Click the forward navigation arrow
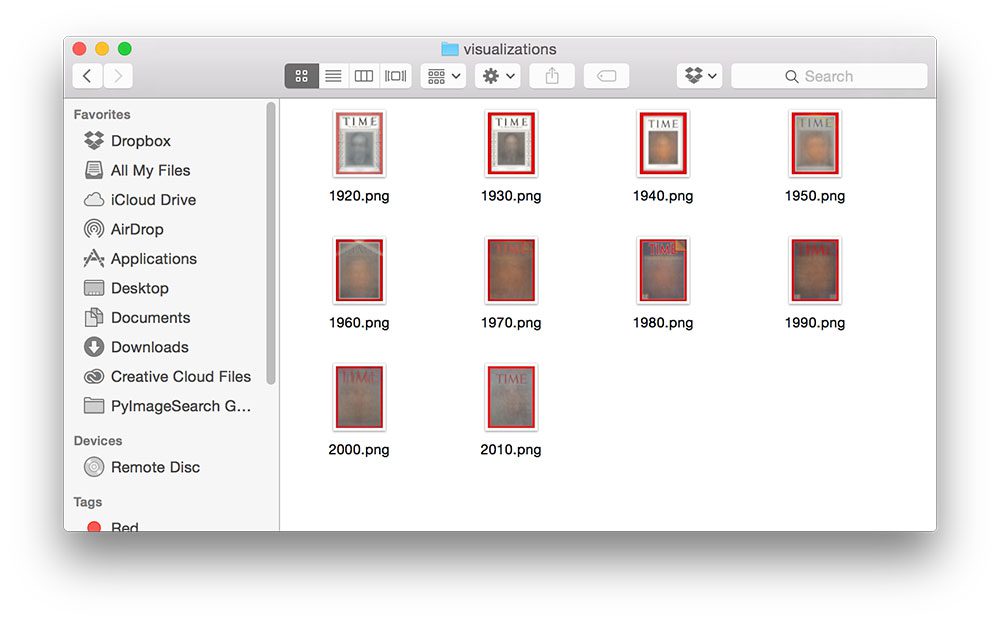Image resolution: width=1000 pixels, height=622 pixels. click(118, 76)
